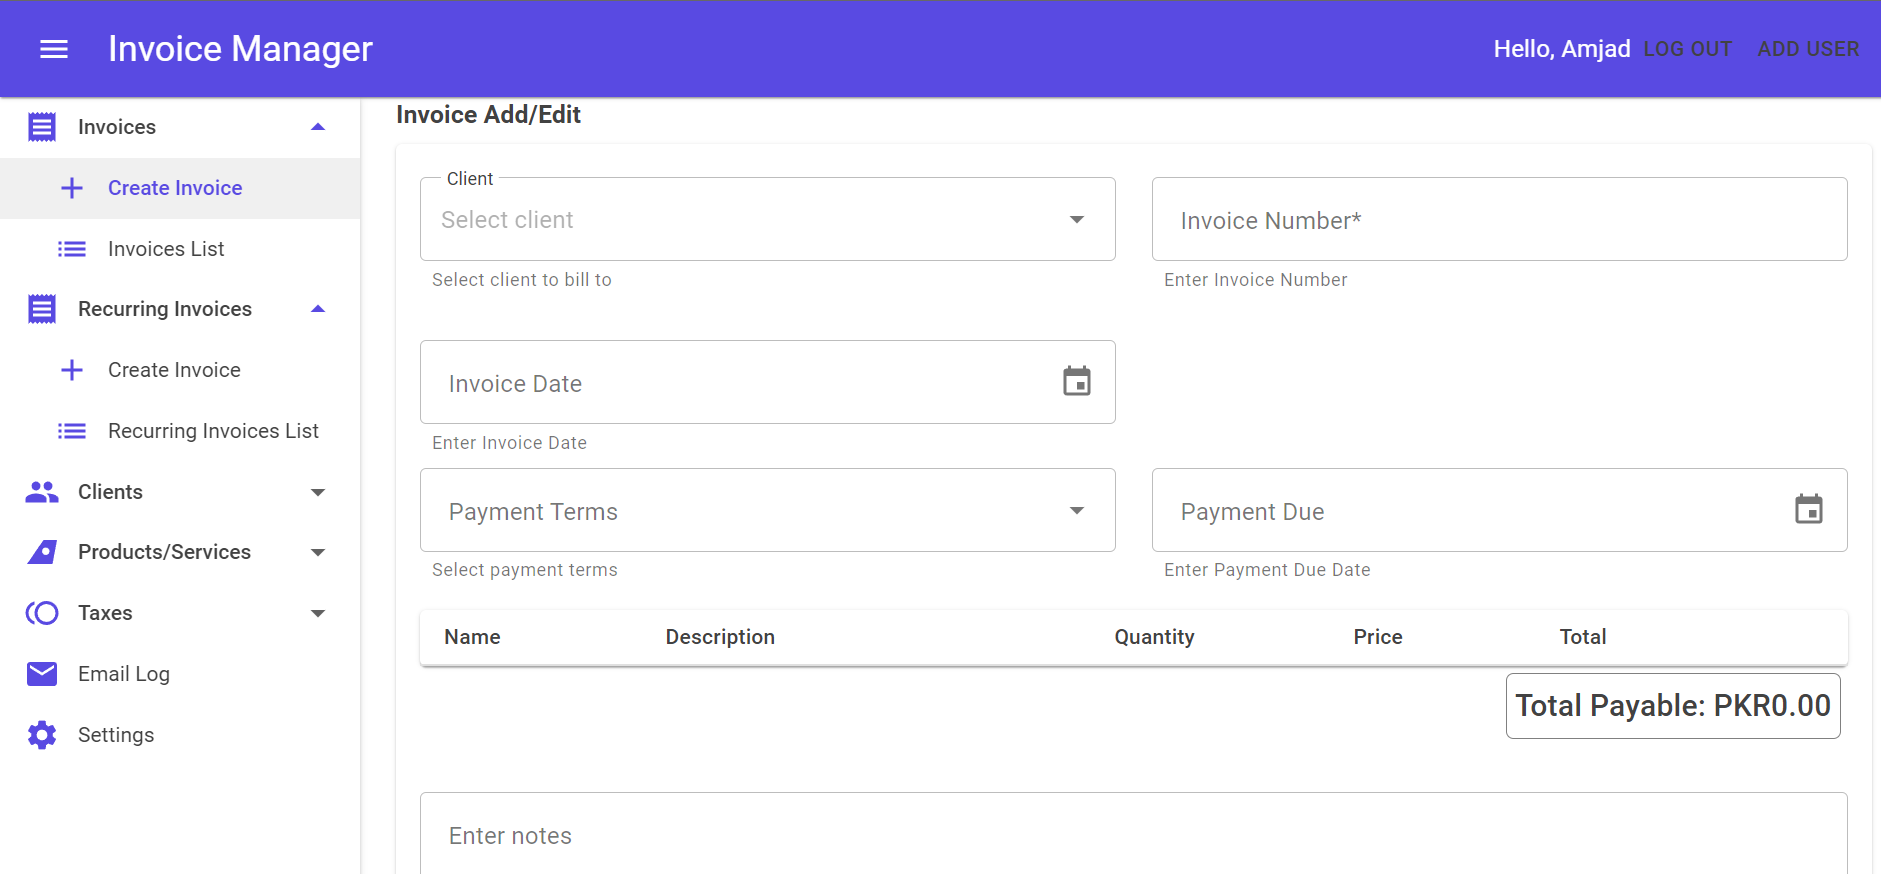Viewport: 1881px width, 874px height.
Task: Click the Invoices menu label
Action: (117, 127)
